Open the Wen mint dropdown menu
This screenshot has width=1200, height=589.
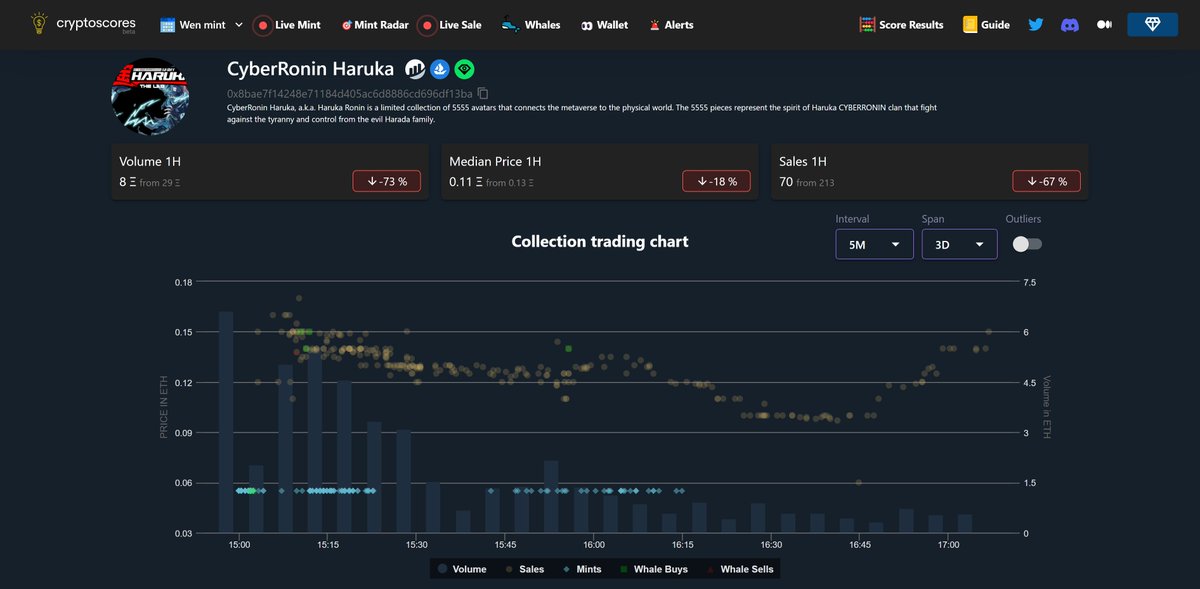(202, 25)
